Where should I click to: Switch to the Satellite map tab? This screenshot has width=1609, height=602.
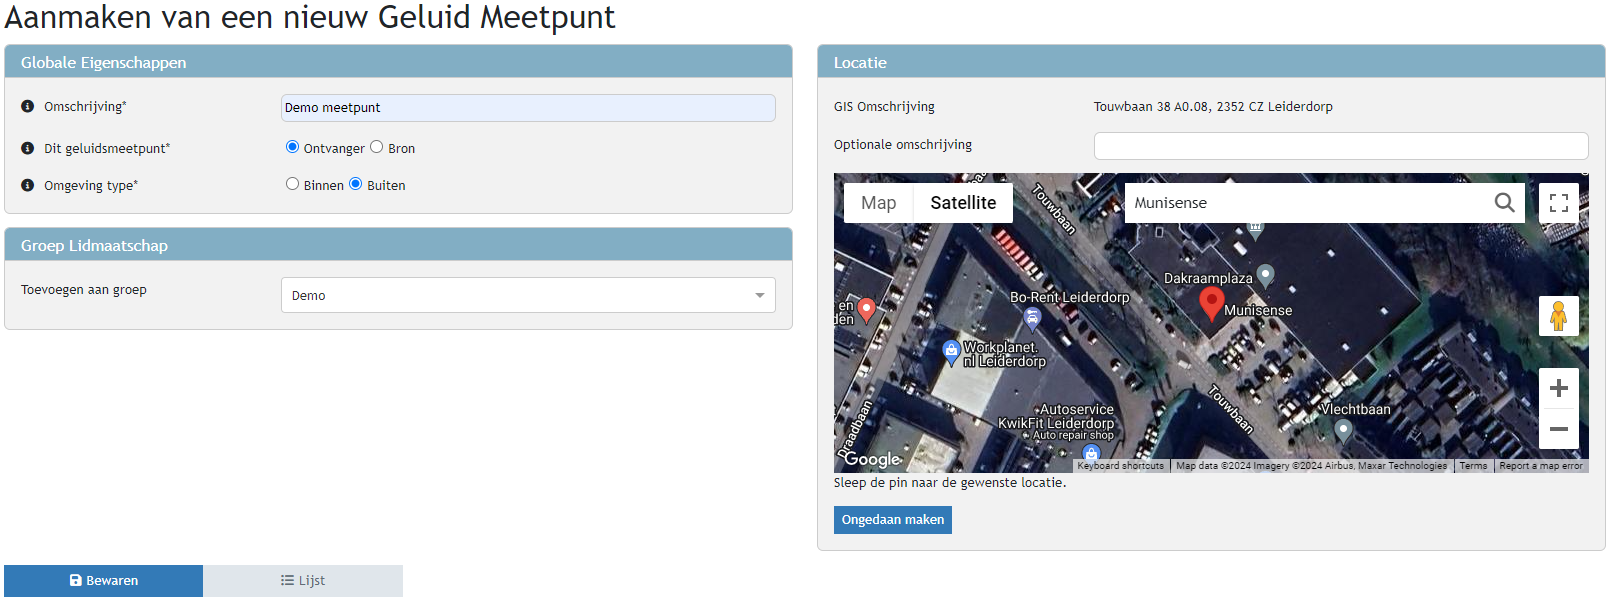962,203
